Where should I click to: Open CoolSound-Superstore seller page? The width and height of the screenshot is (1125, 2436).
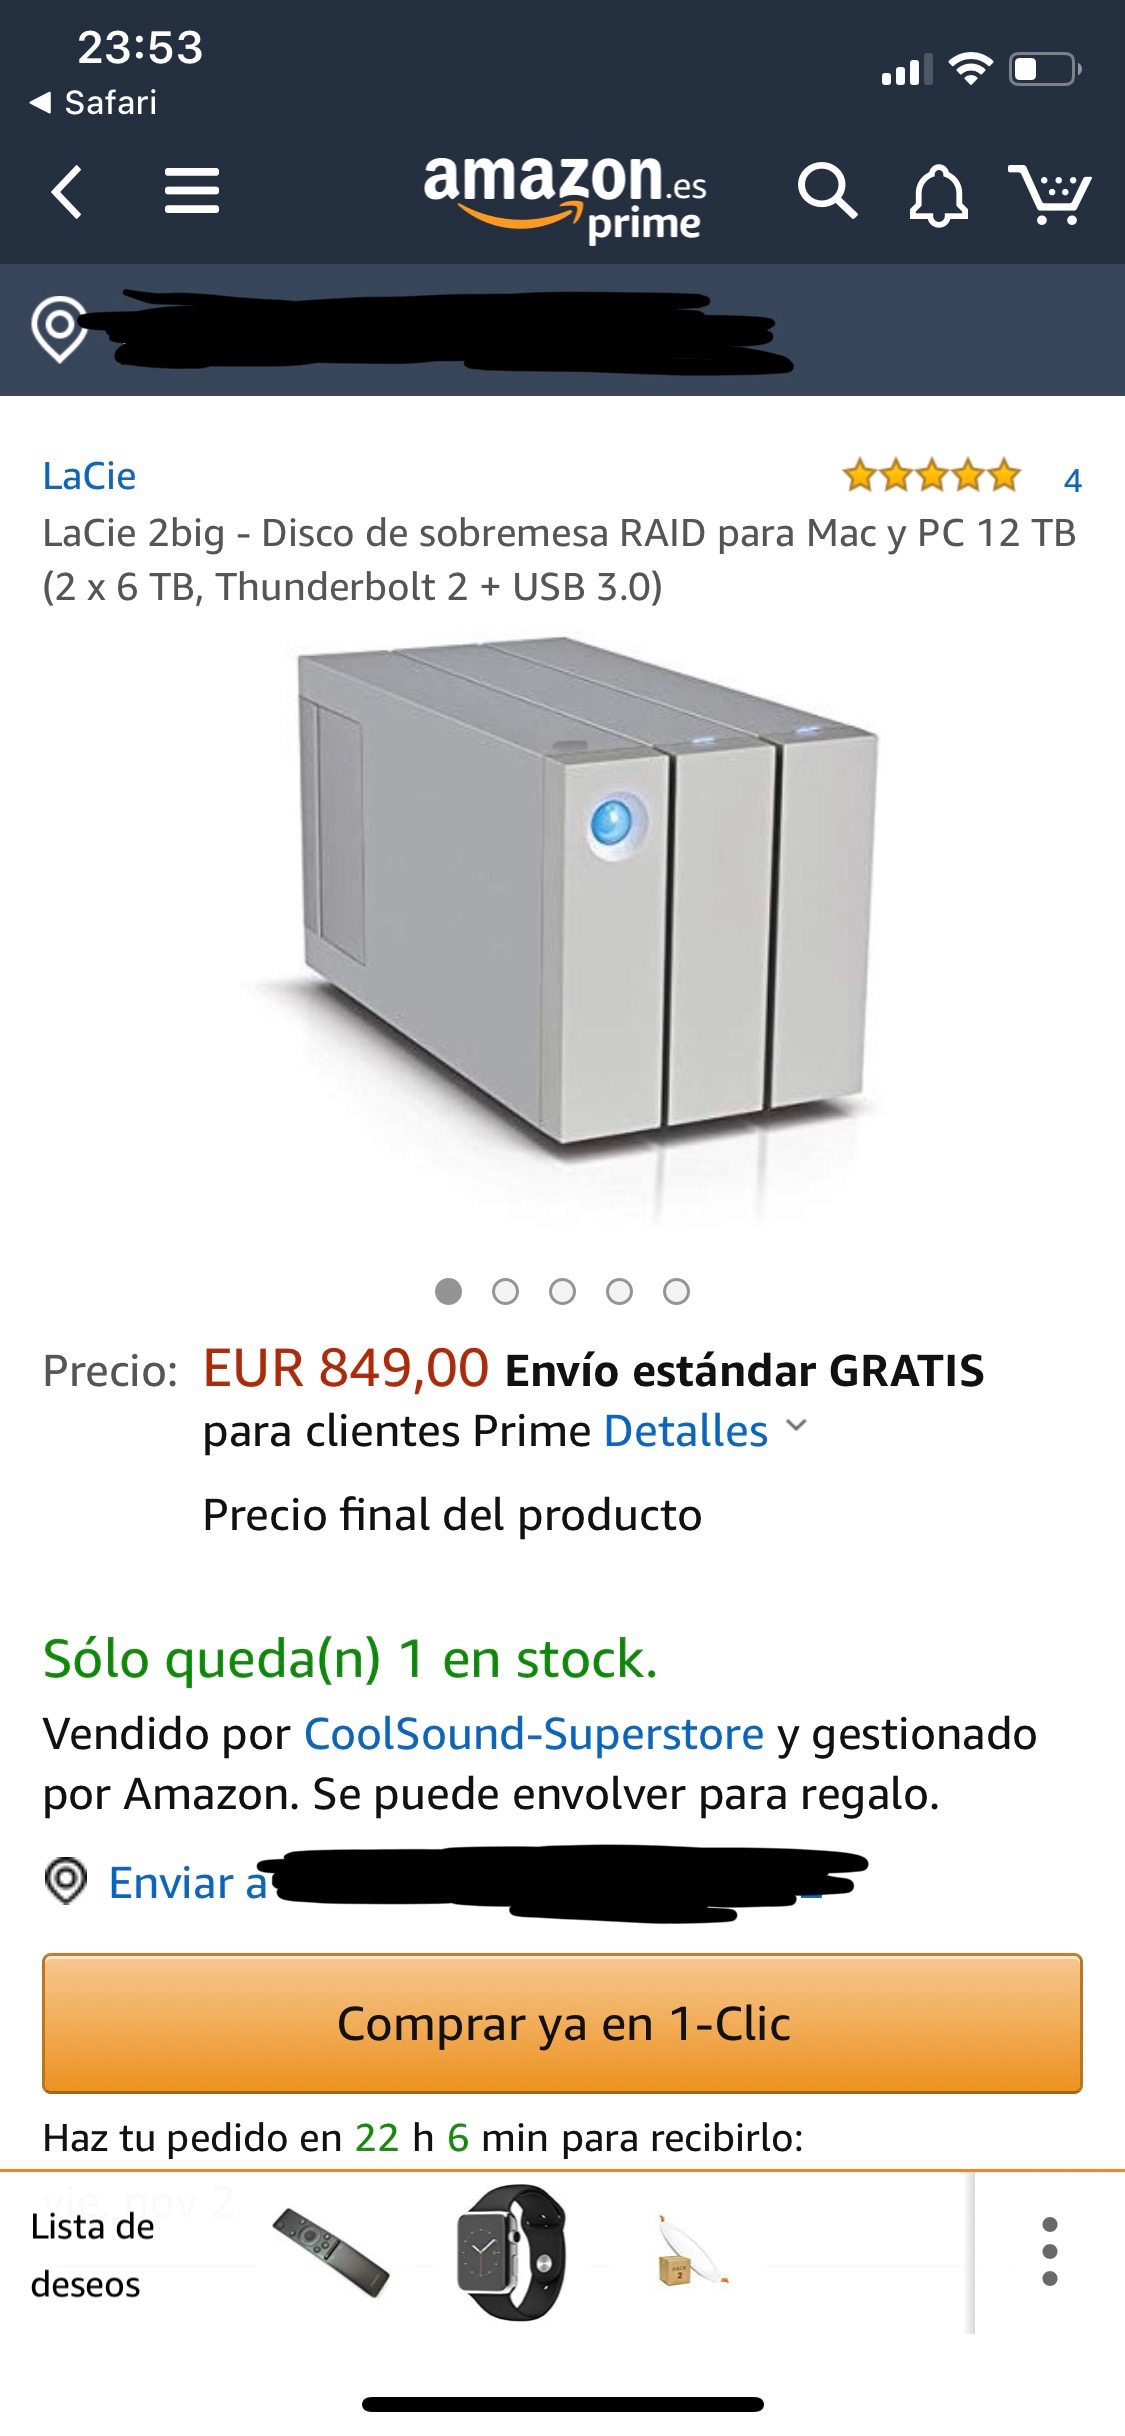pyautogui.click(x=534, y=1734)
